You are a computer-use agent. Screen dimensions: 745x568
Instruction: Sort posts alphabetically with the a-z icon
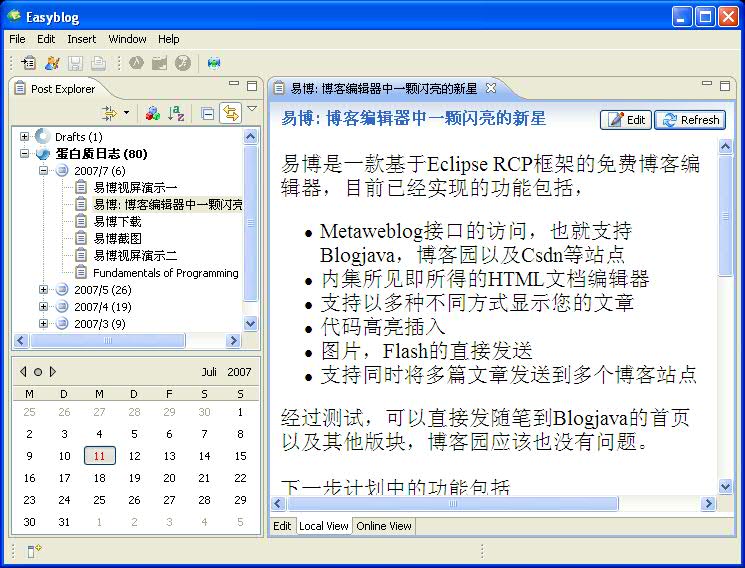tap(176, 113)
